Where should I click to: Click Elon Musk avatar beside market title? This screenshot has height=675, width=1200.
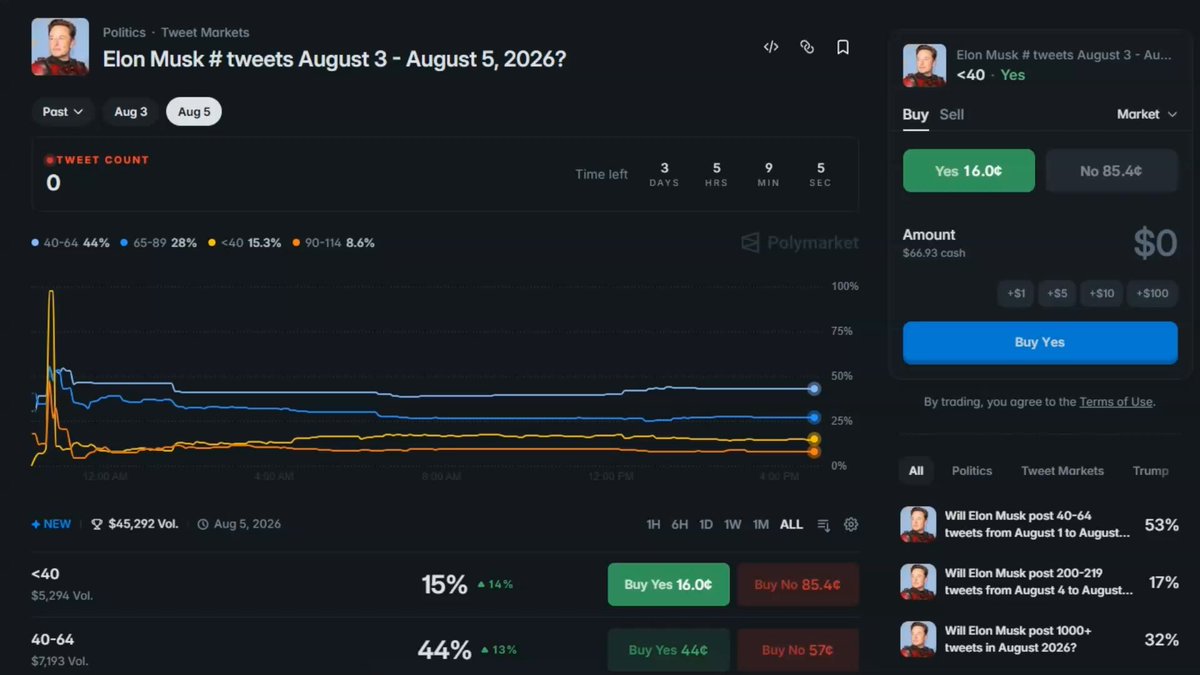tap(60, 47)
